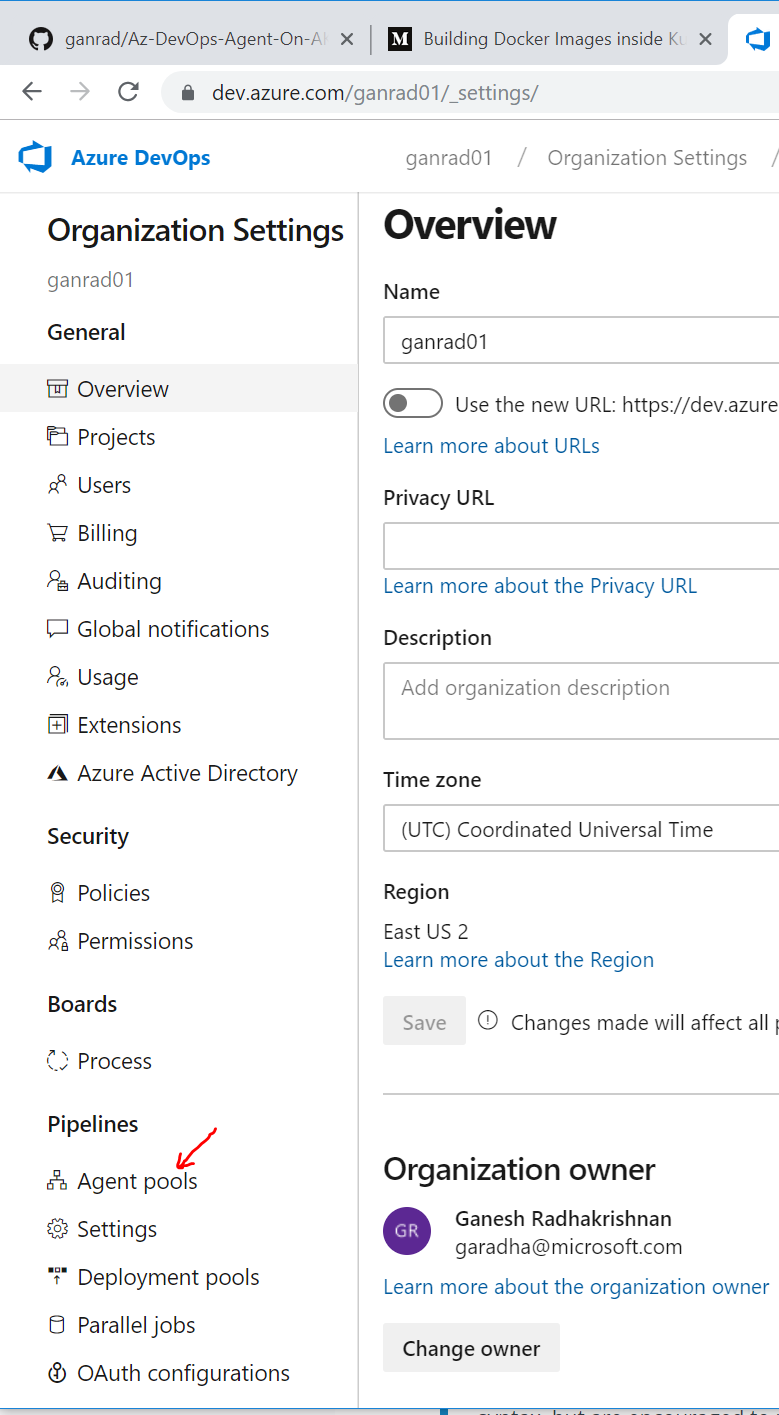Viewport: 779px width, 1415px height.
Task: Click the Description text area
Action: 580,702
